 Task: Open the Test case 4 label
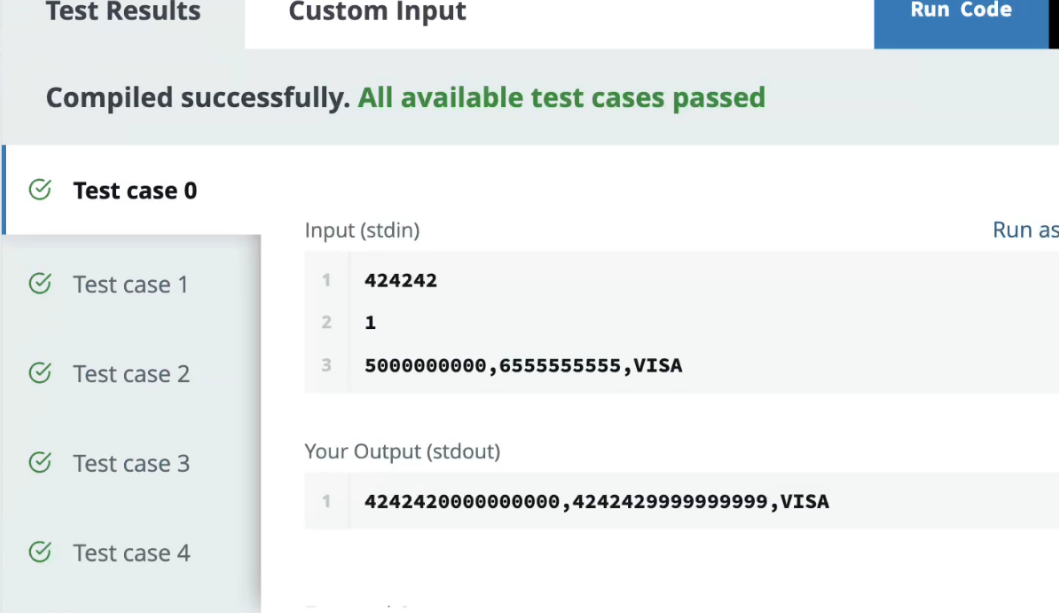coord(131,553)
